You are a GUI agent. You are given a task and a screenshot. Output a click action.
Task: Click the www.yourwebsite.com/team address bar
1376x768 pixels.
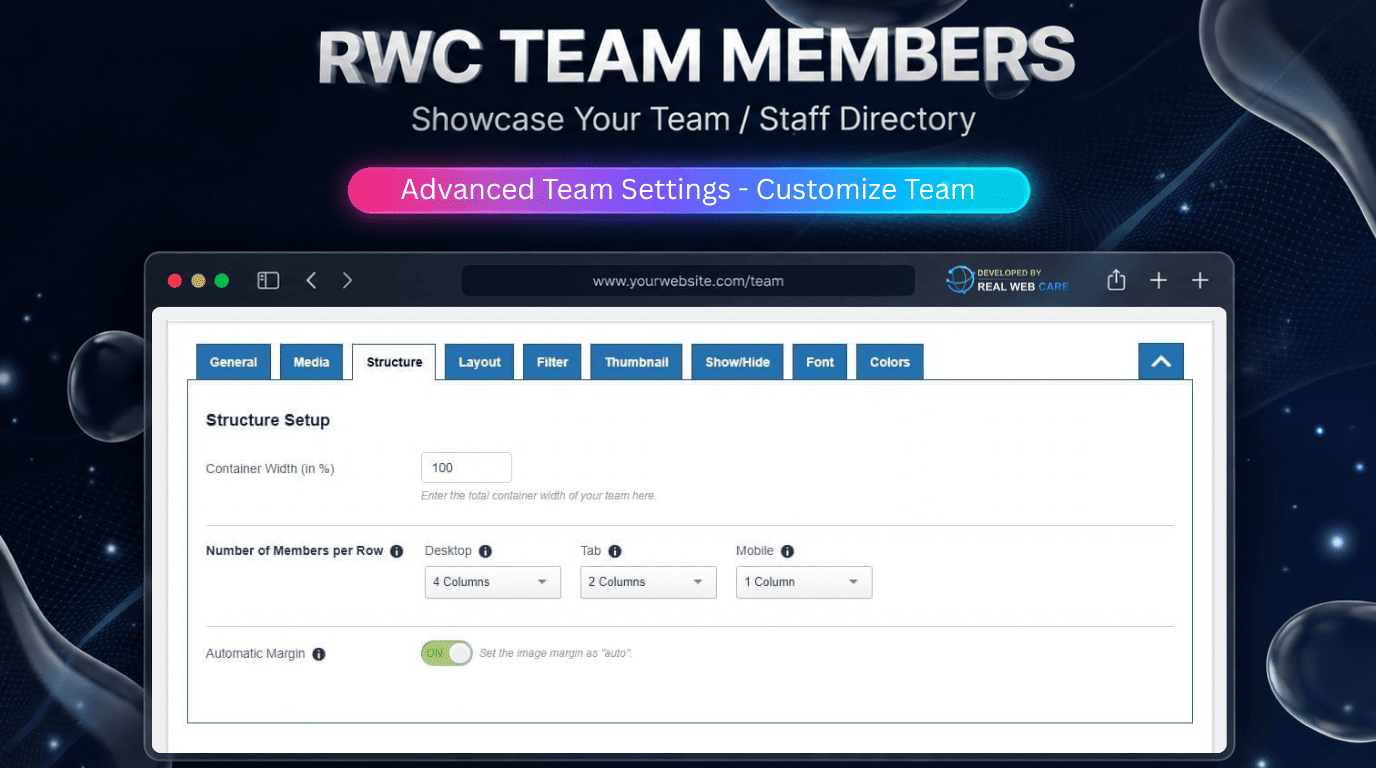pyautogui.click(x=688, y=281)
